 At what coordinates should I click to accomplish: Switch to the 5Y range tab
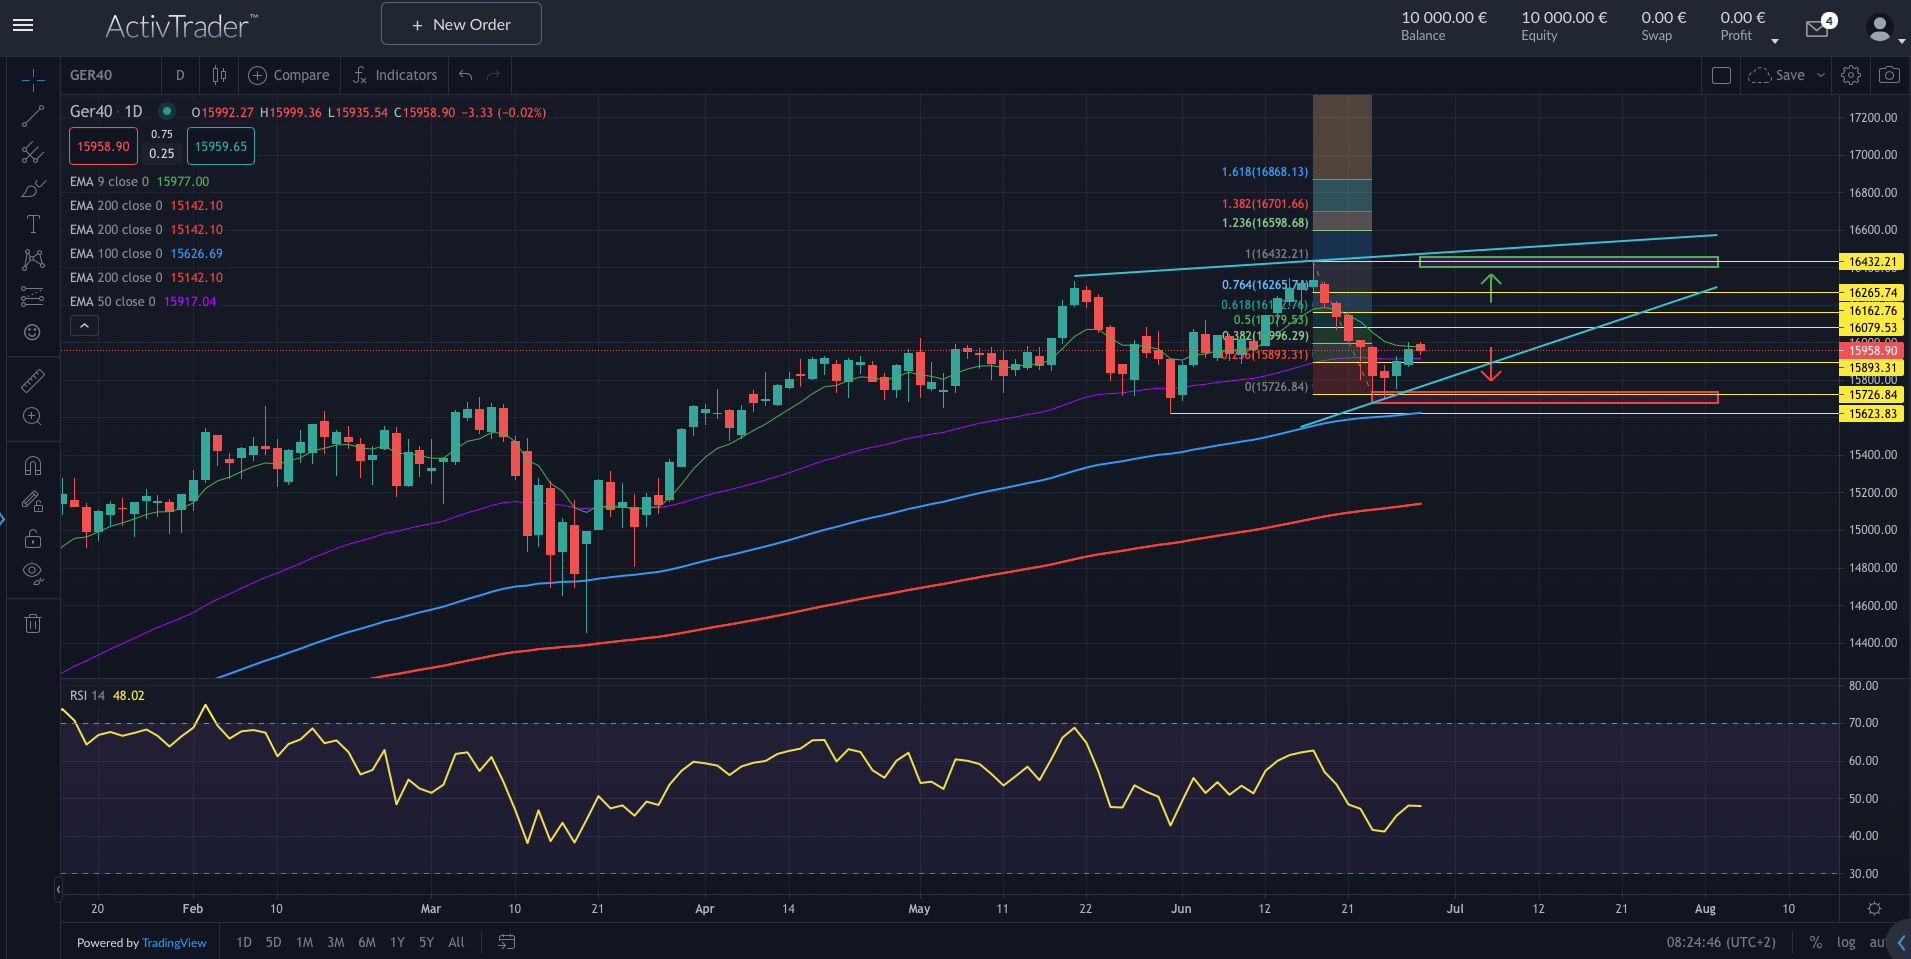(426, 942)
